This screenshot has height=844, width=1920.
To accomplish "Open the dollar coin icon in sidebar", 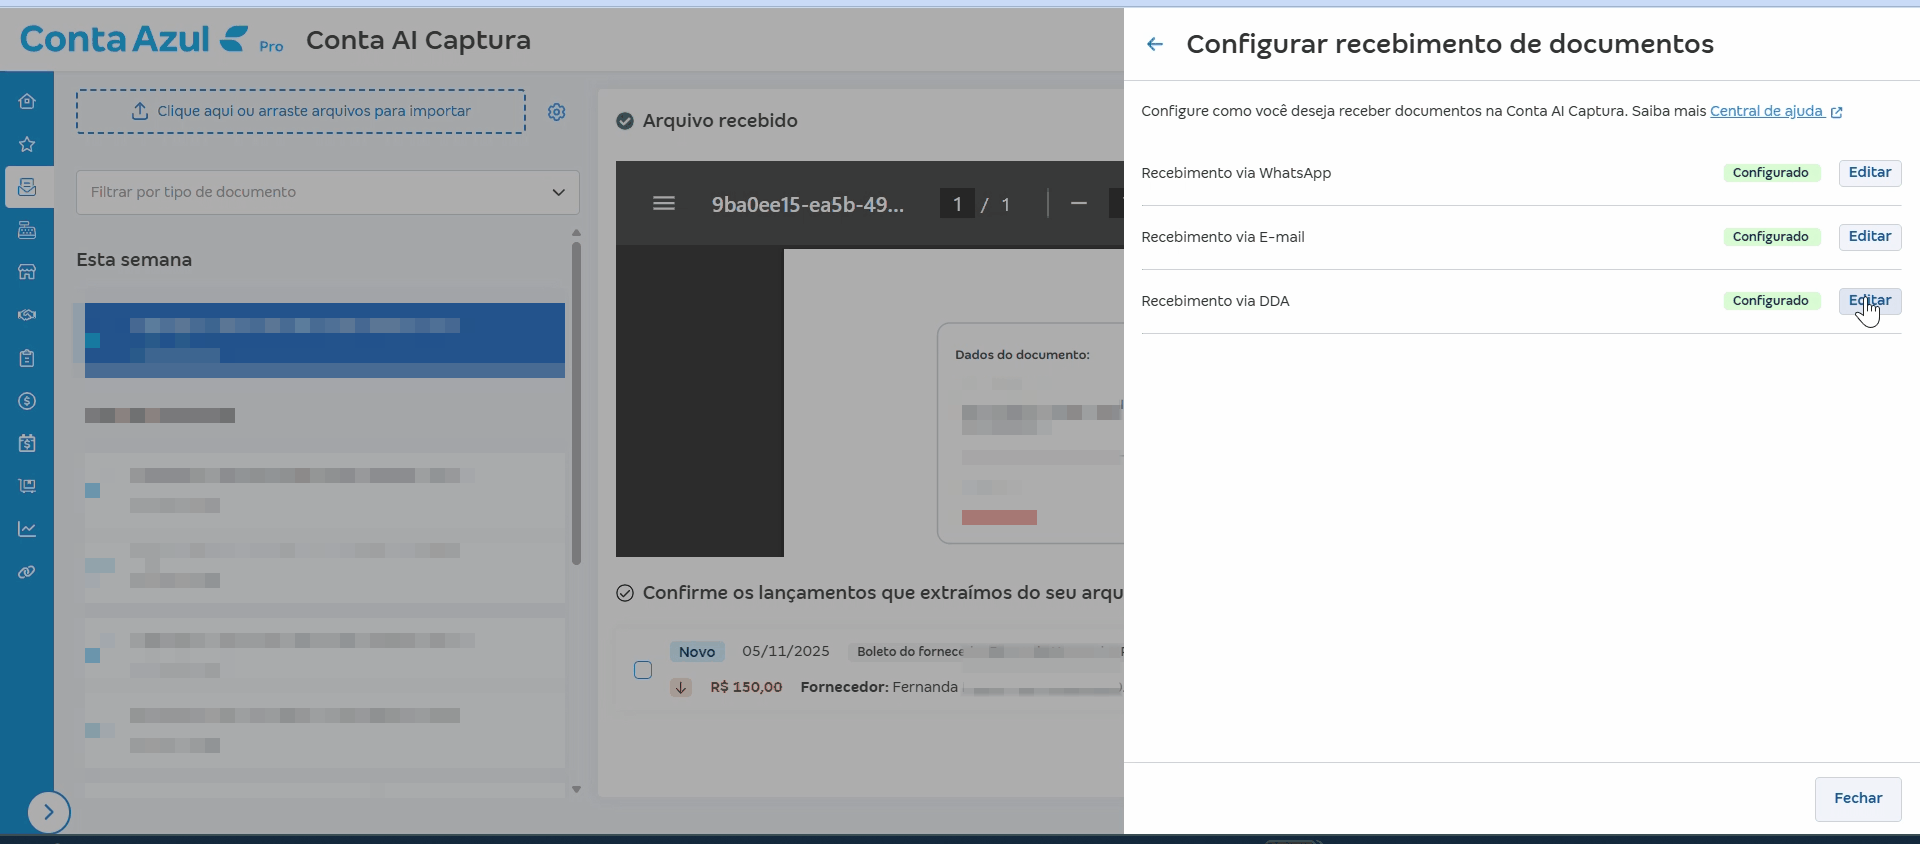I will (x=27, y=401).
